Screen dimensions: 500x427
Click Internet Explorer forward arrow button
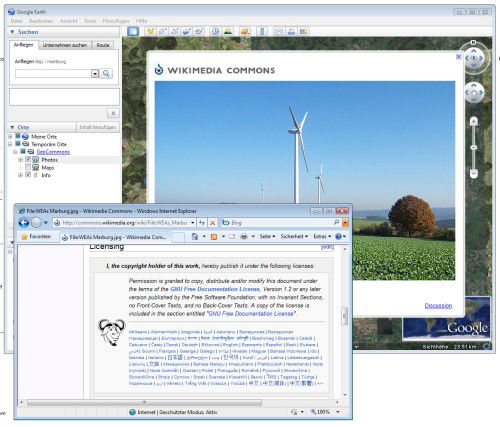click(36, 222)
